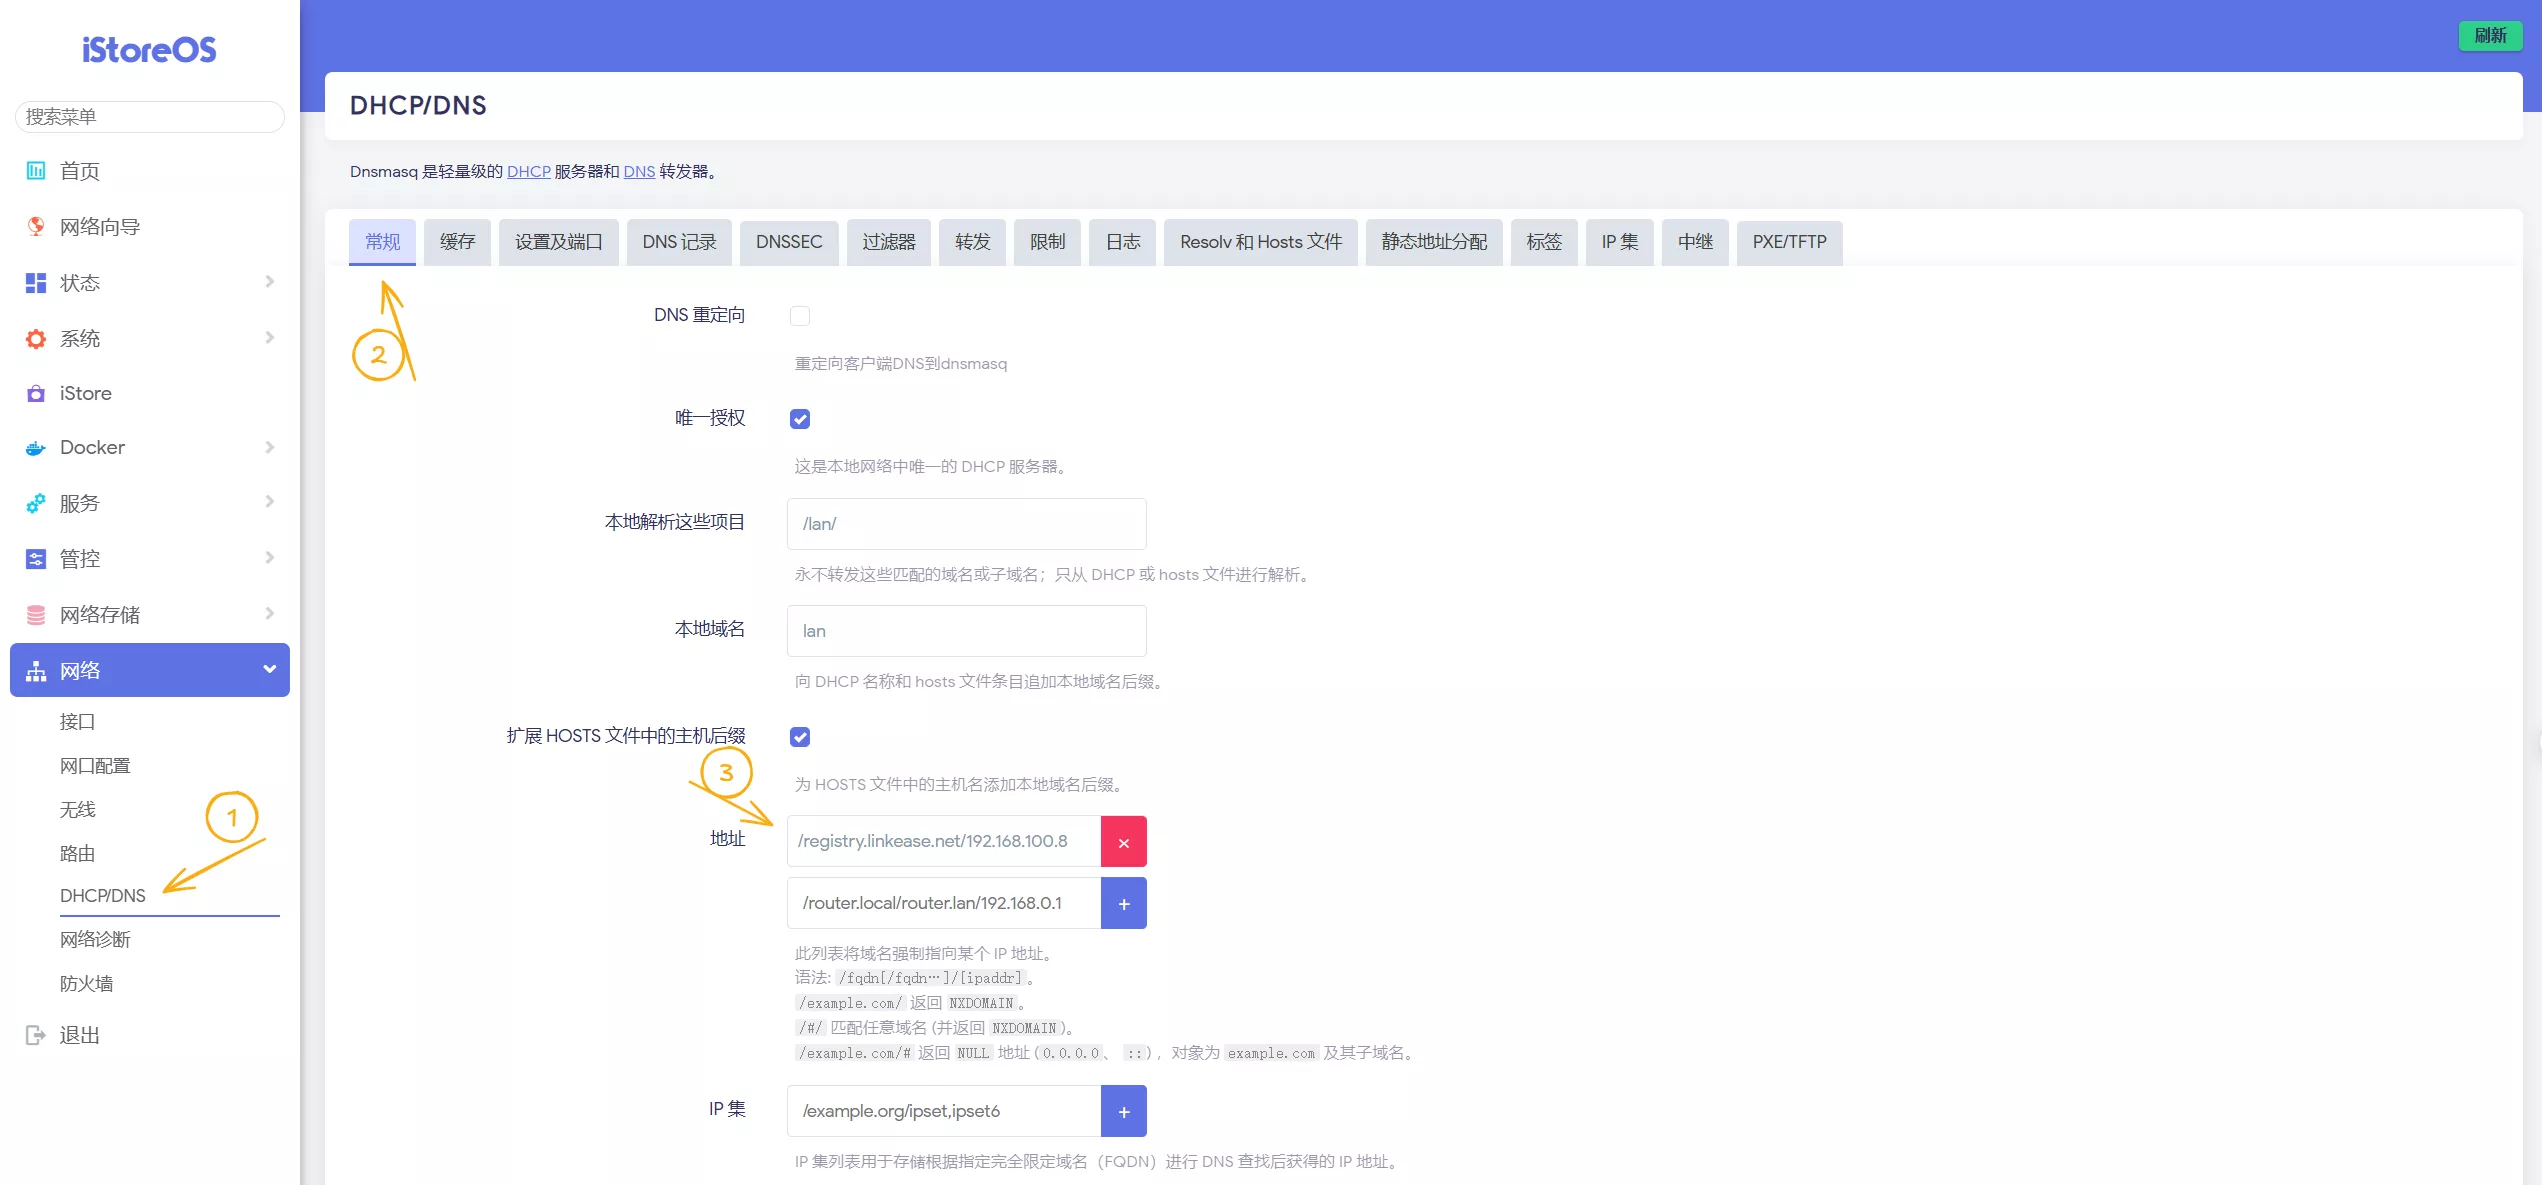Image resolution: width=2542 pixels, height=1185 pixels.
Task: Click the local domain input field
Action: tap(966, 631)
